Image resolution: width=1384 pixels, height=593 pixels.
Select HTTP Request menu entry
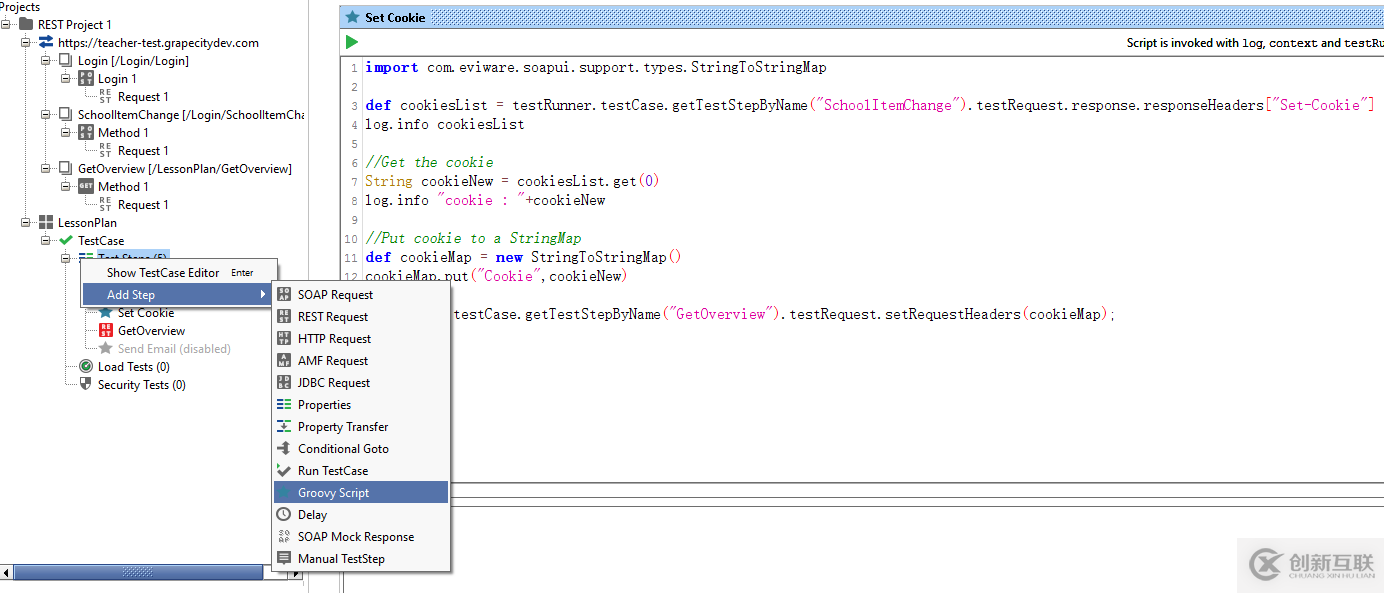[361, 338]
